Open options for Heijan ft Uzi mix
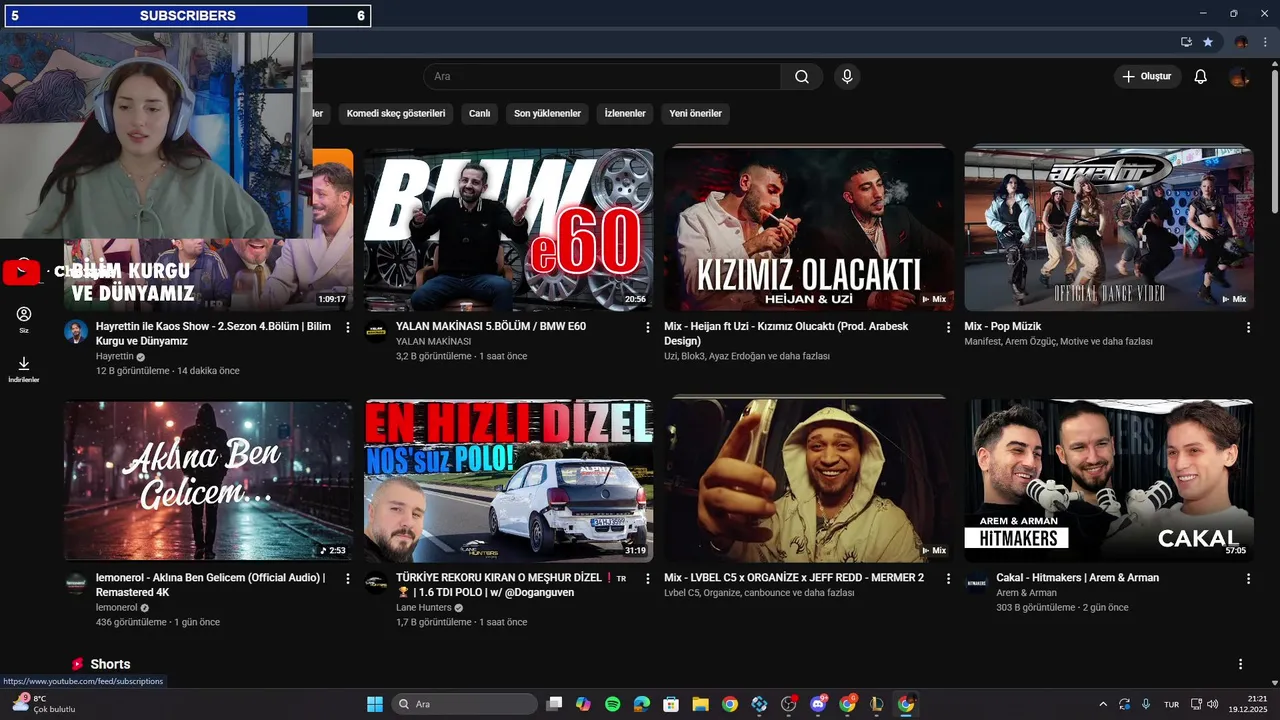 [948, 327]
